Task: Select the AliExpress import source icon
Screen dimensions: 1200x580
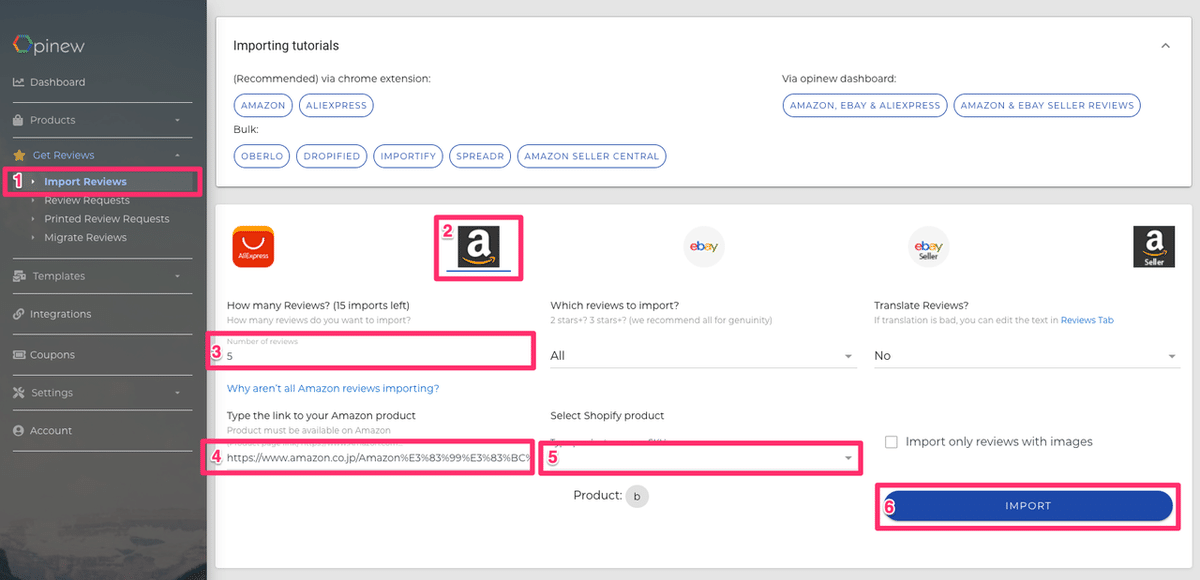Action: 253,247
